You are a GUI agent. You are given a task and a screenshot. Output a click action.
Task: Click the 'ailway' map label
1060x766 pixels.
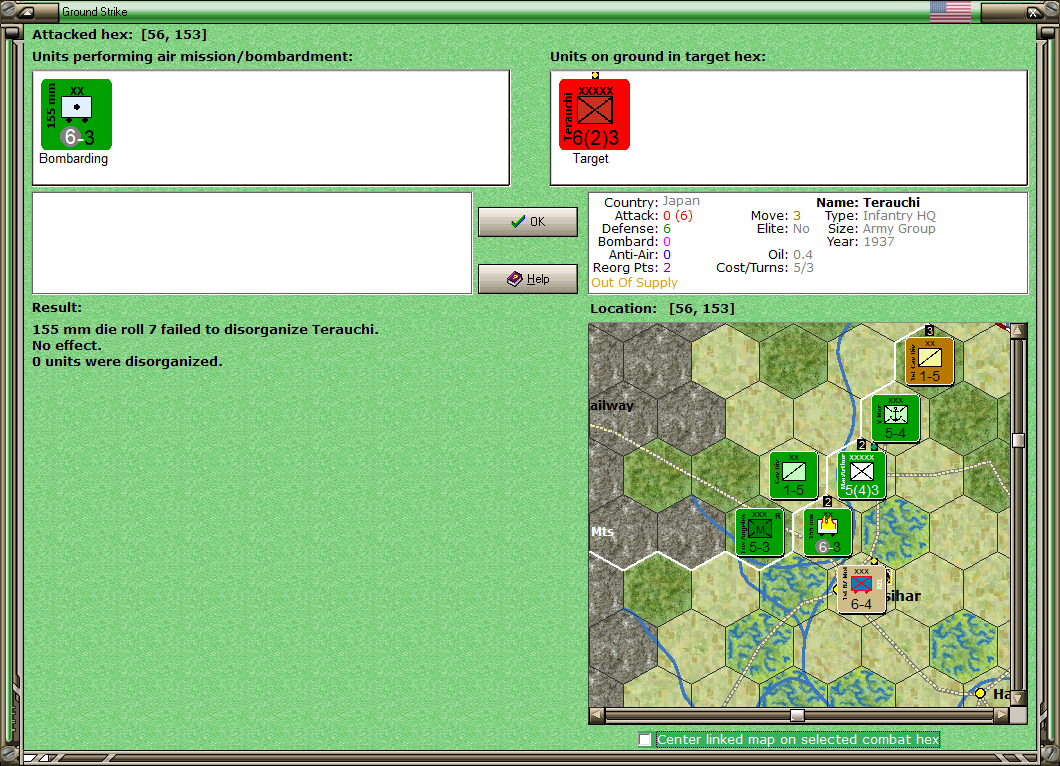pyautogui.click(x=612, y=406)
